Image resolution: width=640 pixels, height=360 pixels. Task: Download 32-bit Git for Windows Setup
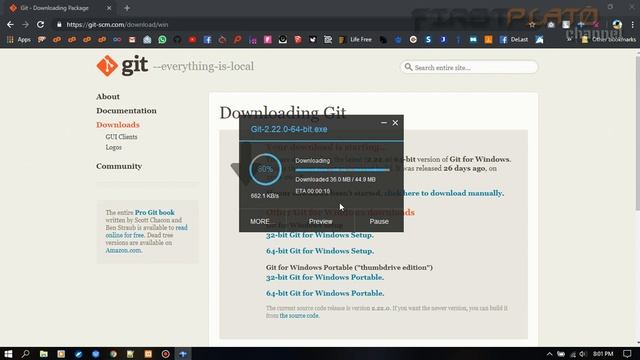pyautogui.click(x=320, y=235)
